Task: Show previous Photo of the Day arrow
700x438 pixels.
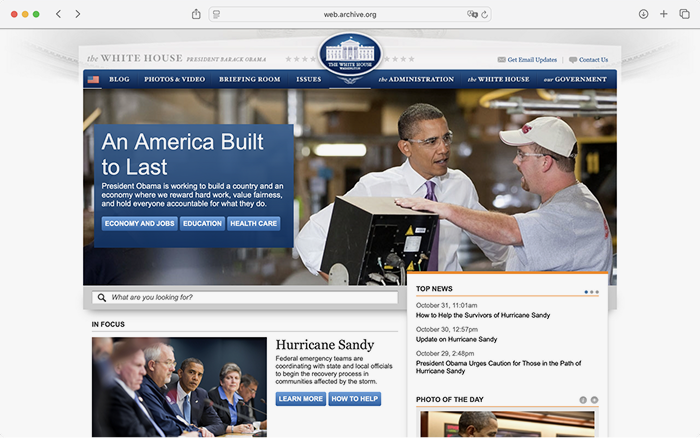Action: tap(583, 400)
